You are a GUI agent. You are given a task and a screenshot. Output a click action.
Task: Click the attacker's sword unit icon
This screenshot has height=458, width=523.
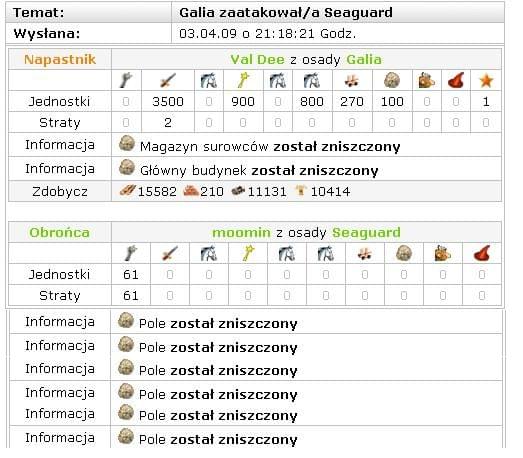(168, 80)
